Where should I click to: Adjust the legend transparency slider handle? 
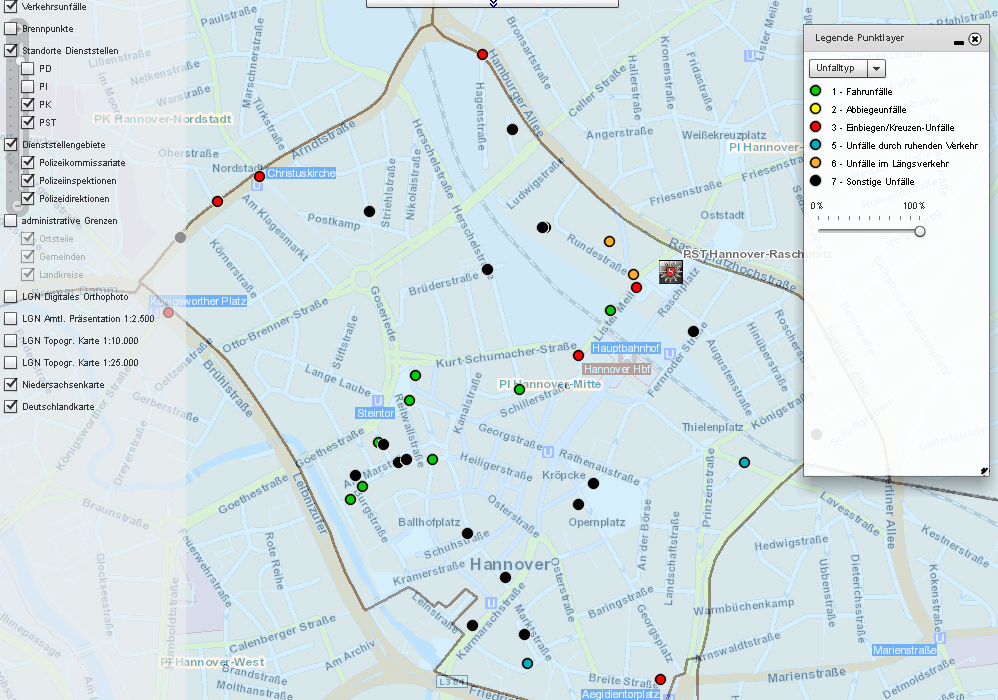pyautogui.click(x=920, y=232)
